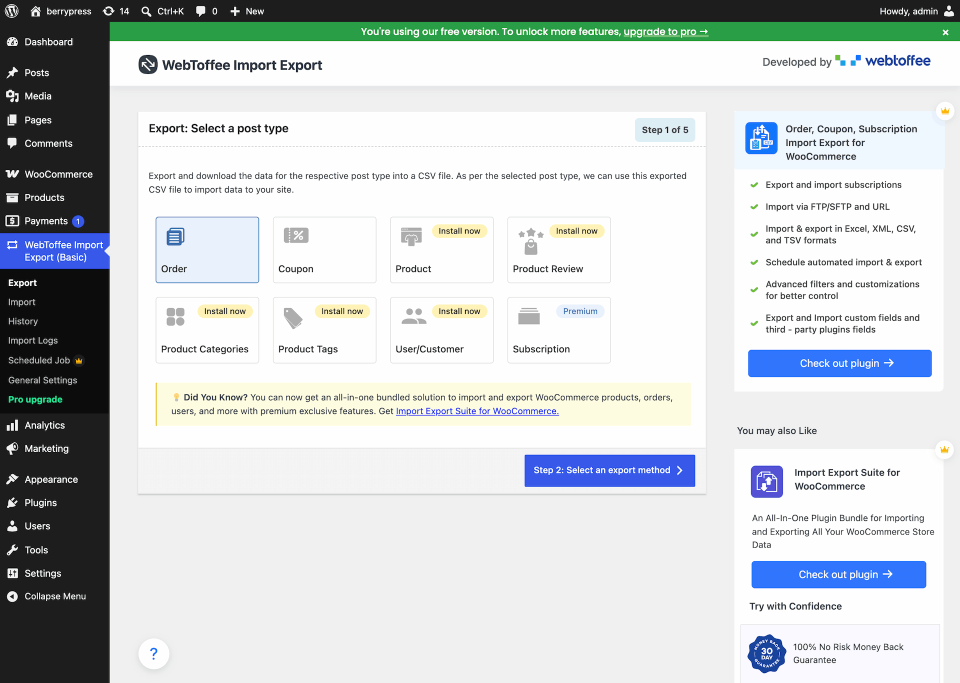Click Install now badge on Product
The image size is (960, 683).
[459, 231]
